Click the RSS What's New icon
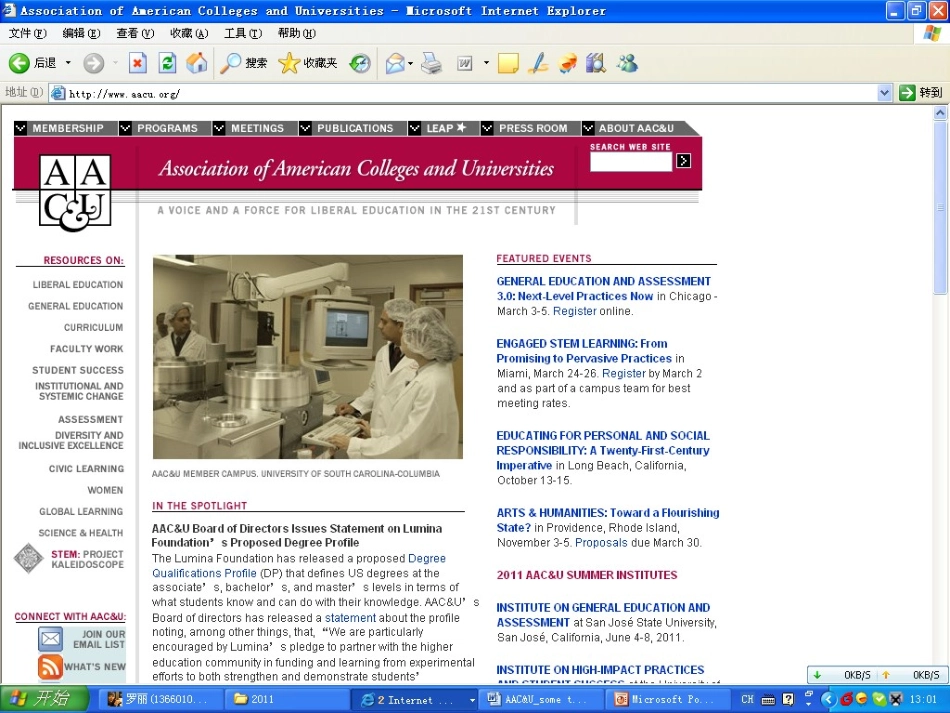Viewport: 950px width, 713px height. pyautogui.click(x=50, y=666)
